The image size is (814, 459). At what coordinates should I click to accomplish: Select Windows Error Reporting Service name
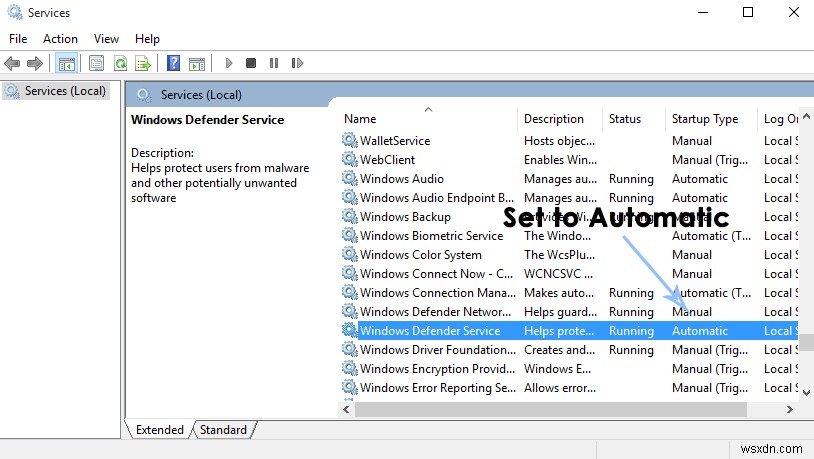pos(438,388)
